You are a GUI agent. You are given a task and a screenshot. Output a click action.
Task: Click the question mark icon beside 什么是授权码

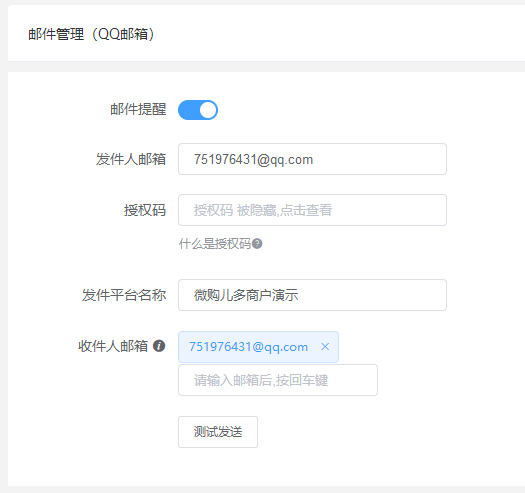pos(257,243)
